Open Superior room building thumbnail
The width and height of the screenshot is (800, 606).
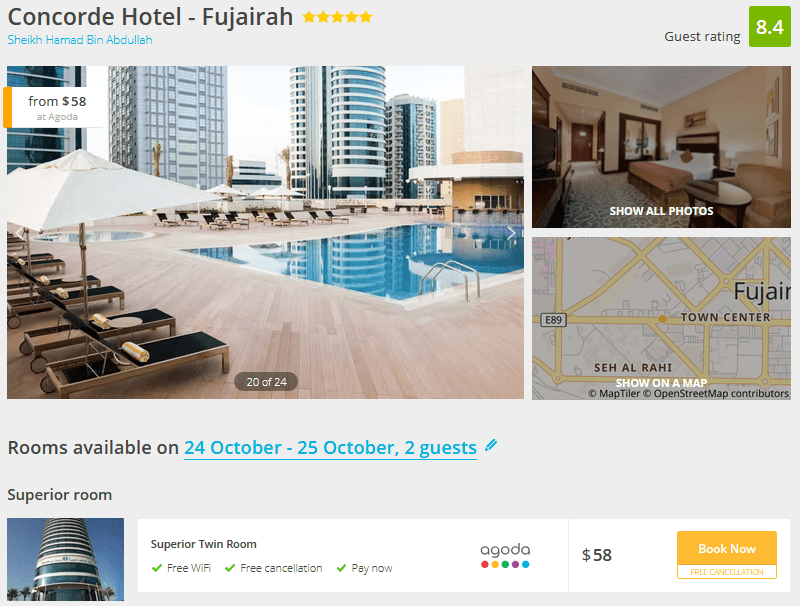coord(65,559)
